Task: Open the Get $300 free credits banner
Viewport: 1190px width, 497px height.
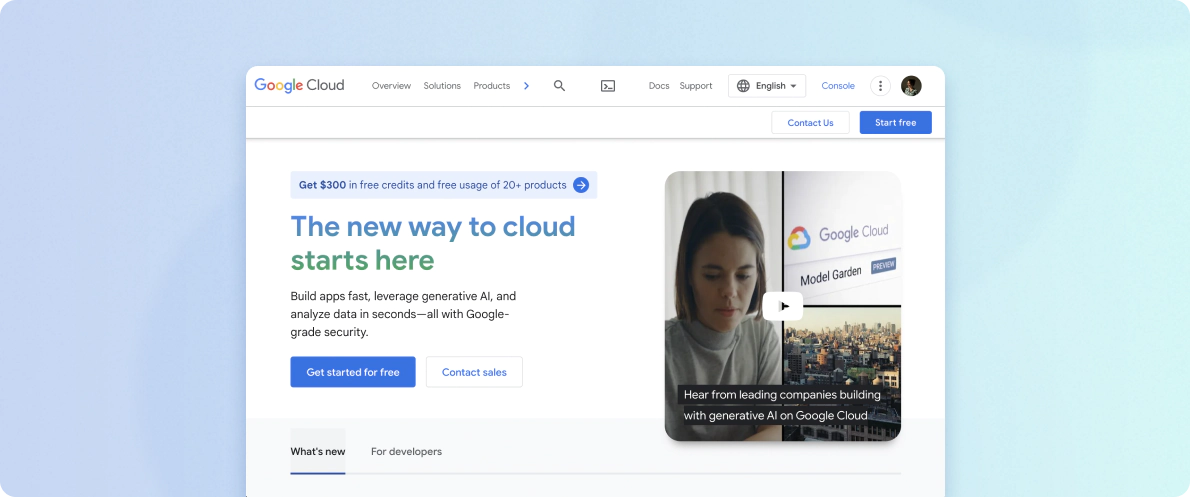Action: click(x=444, y=184)
